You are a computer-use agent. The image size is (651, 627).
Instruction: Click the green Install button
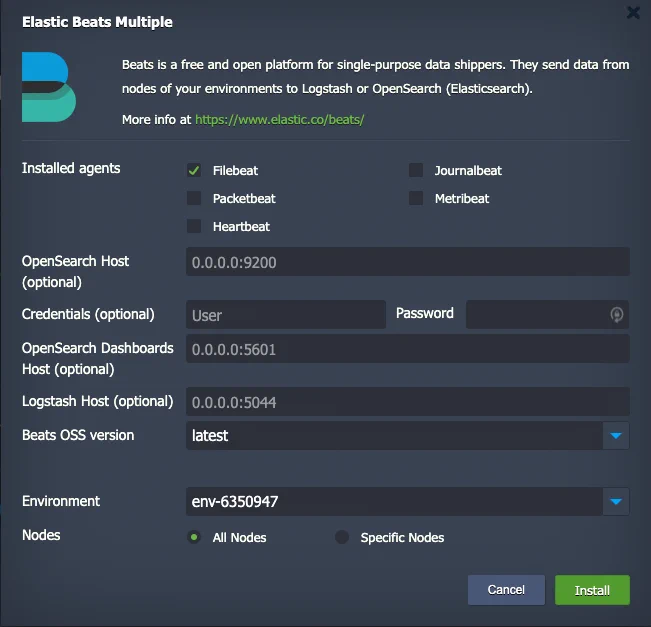(592, 590)
